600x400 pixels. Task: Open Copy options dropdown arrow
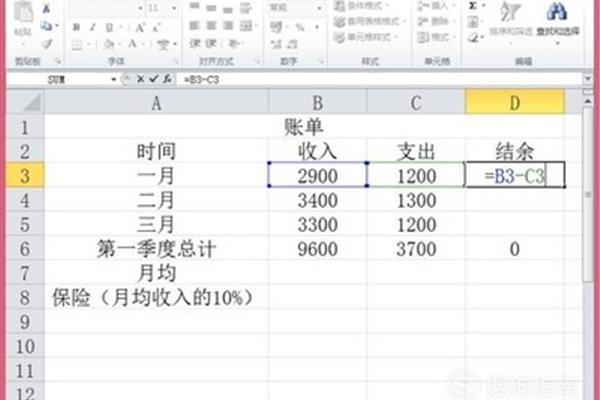point(57,26)
